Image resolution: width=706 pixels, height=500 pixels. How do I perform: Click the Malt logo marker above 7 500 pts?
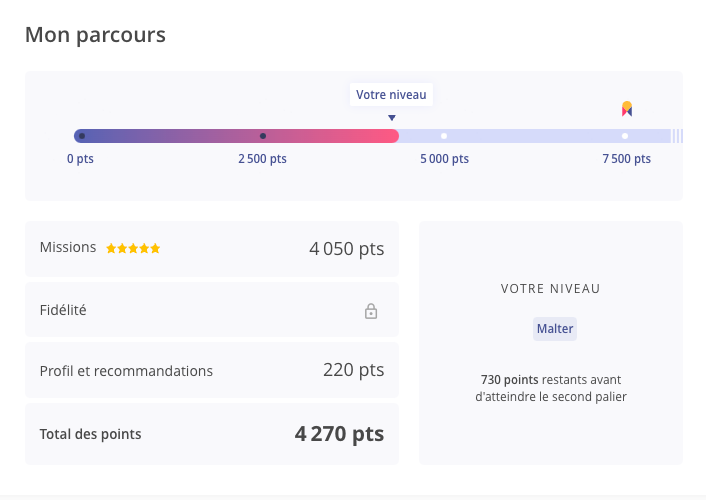click(x=626, y=109)
